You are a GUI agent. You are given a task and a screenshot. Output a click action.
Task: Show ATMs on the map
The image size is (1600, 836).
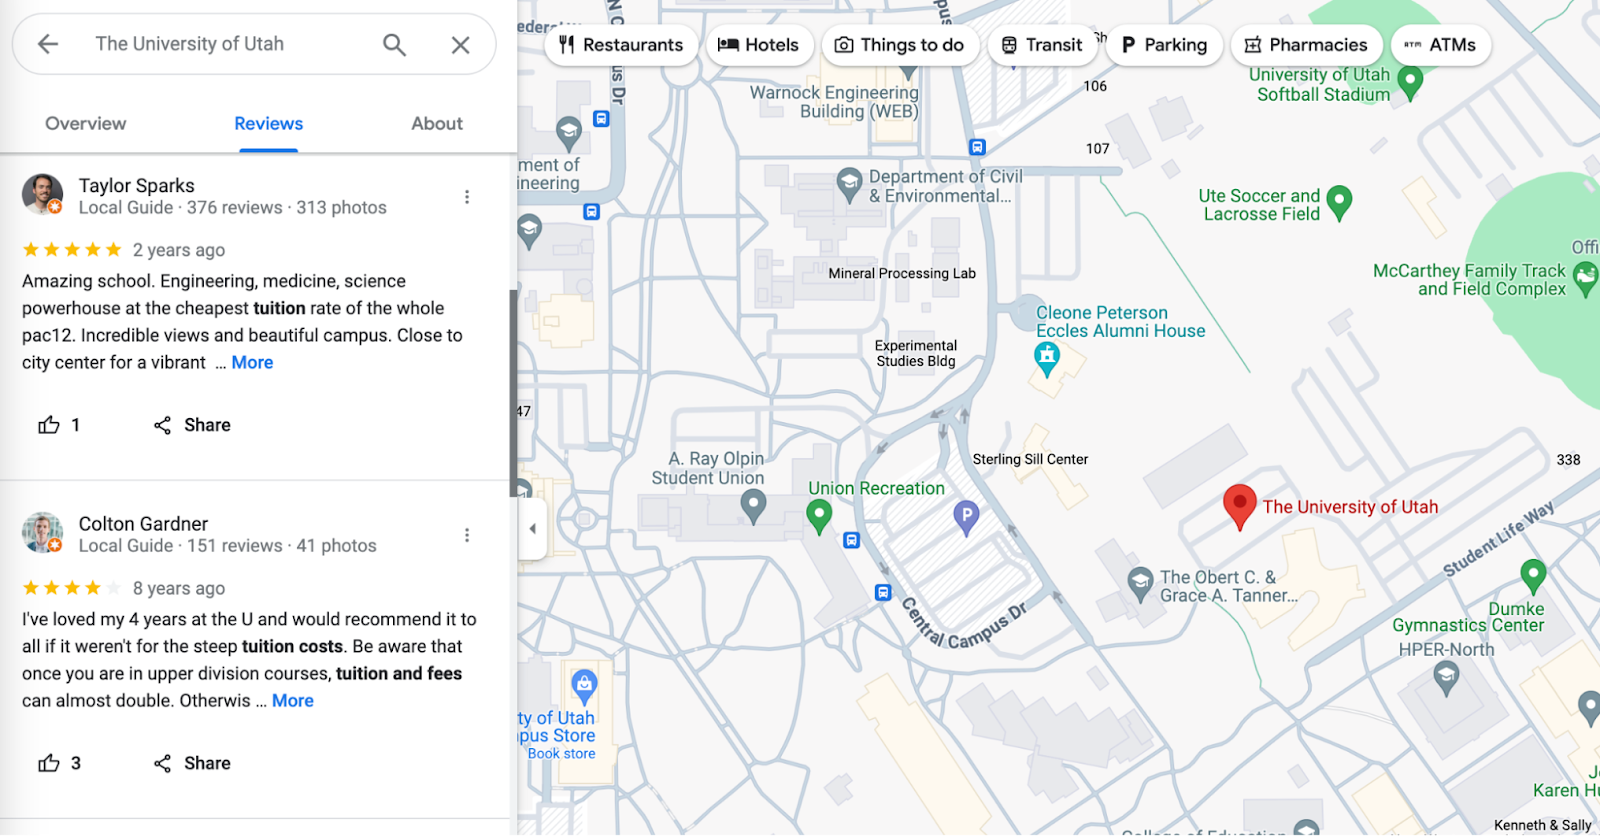pos(1440,45)
